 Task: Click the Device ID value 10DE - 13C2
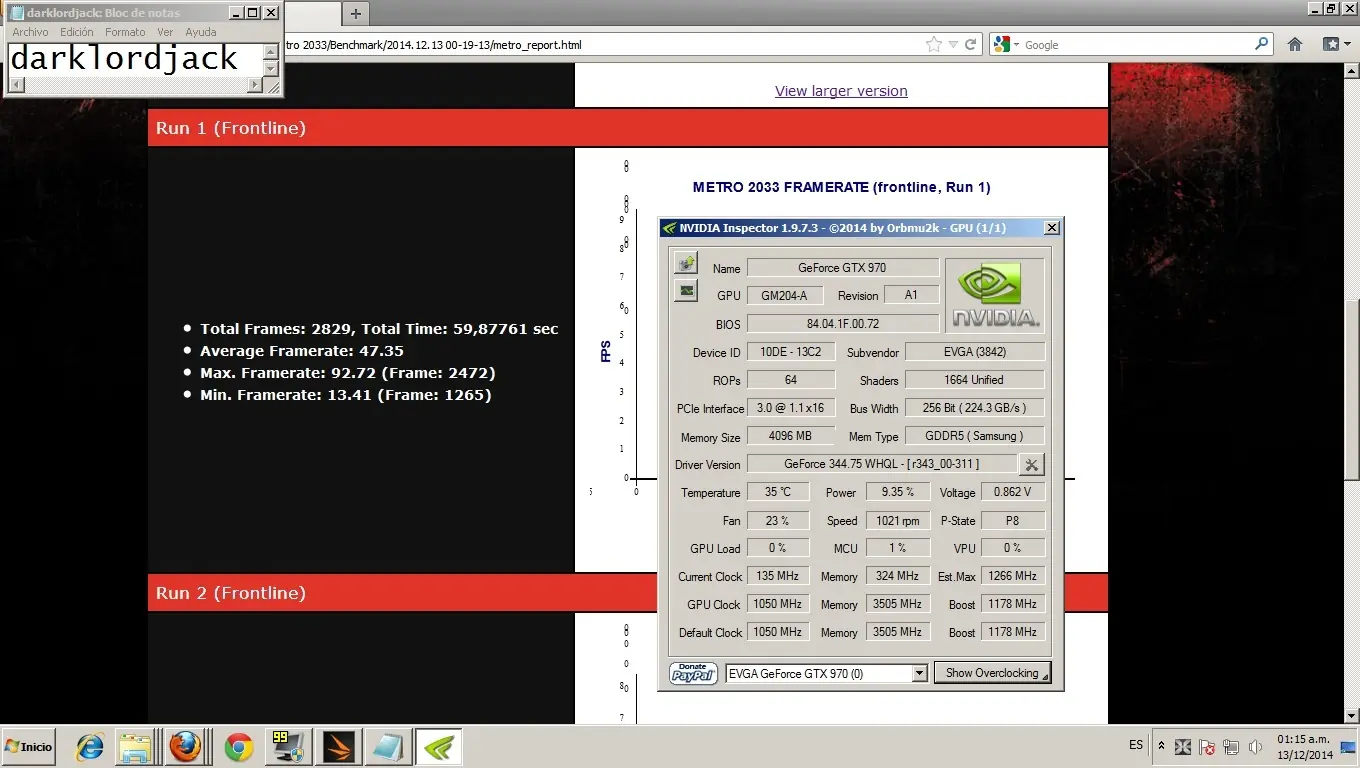pos(791,352)
